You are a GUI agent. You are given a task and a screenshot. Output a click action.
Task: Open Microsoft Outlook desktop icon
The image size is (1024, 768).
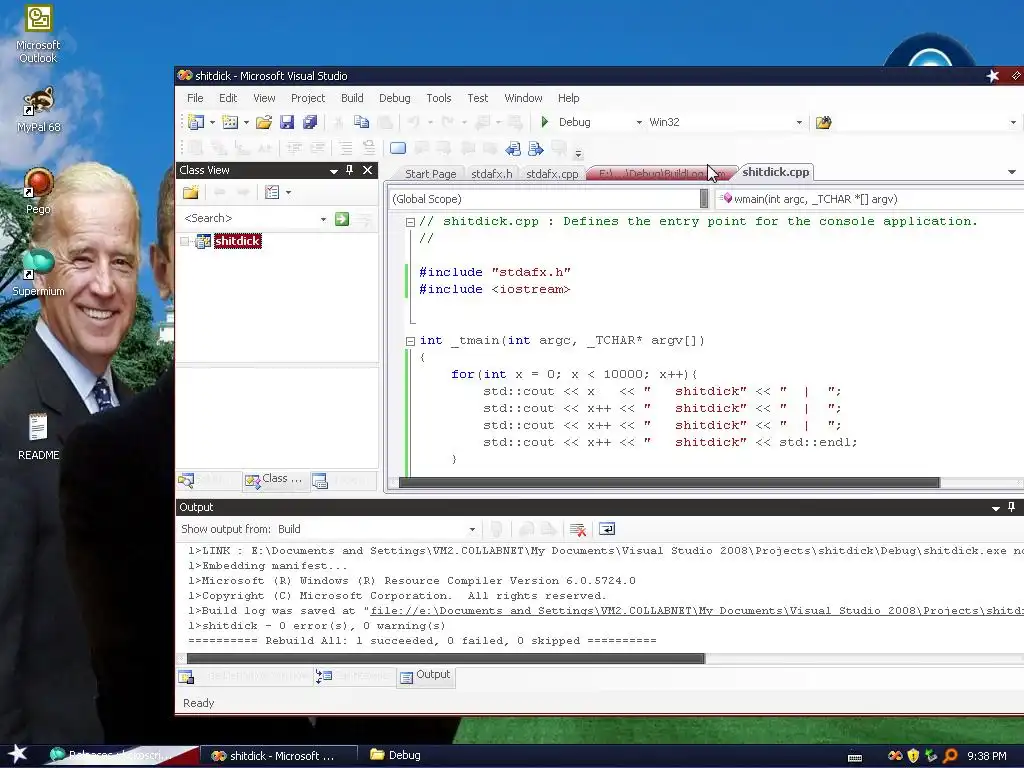coord(38,34)
